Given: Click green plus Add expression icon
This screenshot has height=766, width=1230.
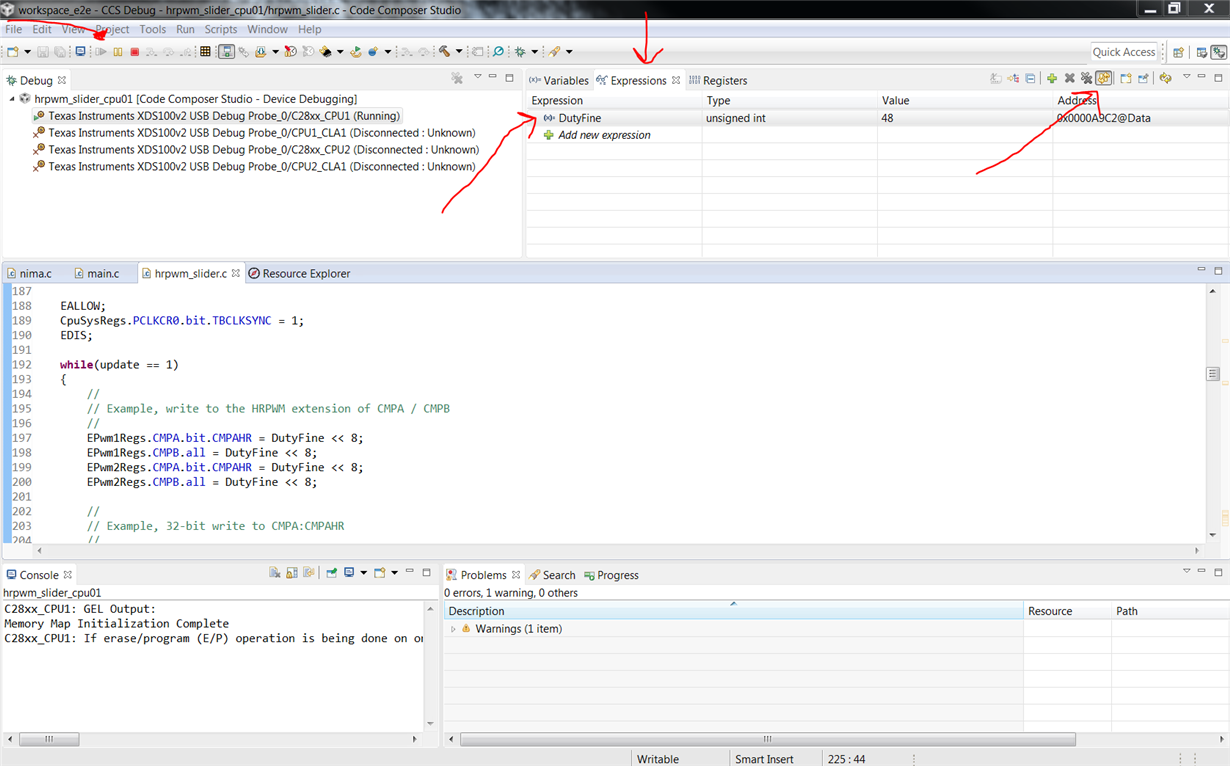Looking at the screenshot, I should tap(1052, 78).
